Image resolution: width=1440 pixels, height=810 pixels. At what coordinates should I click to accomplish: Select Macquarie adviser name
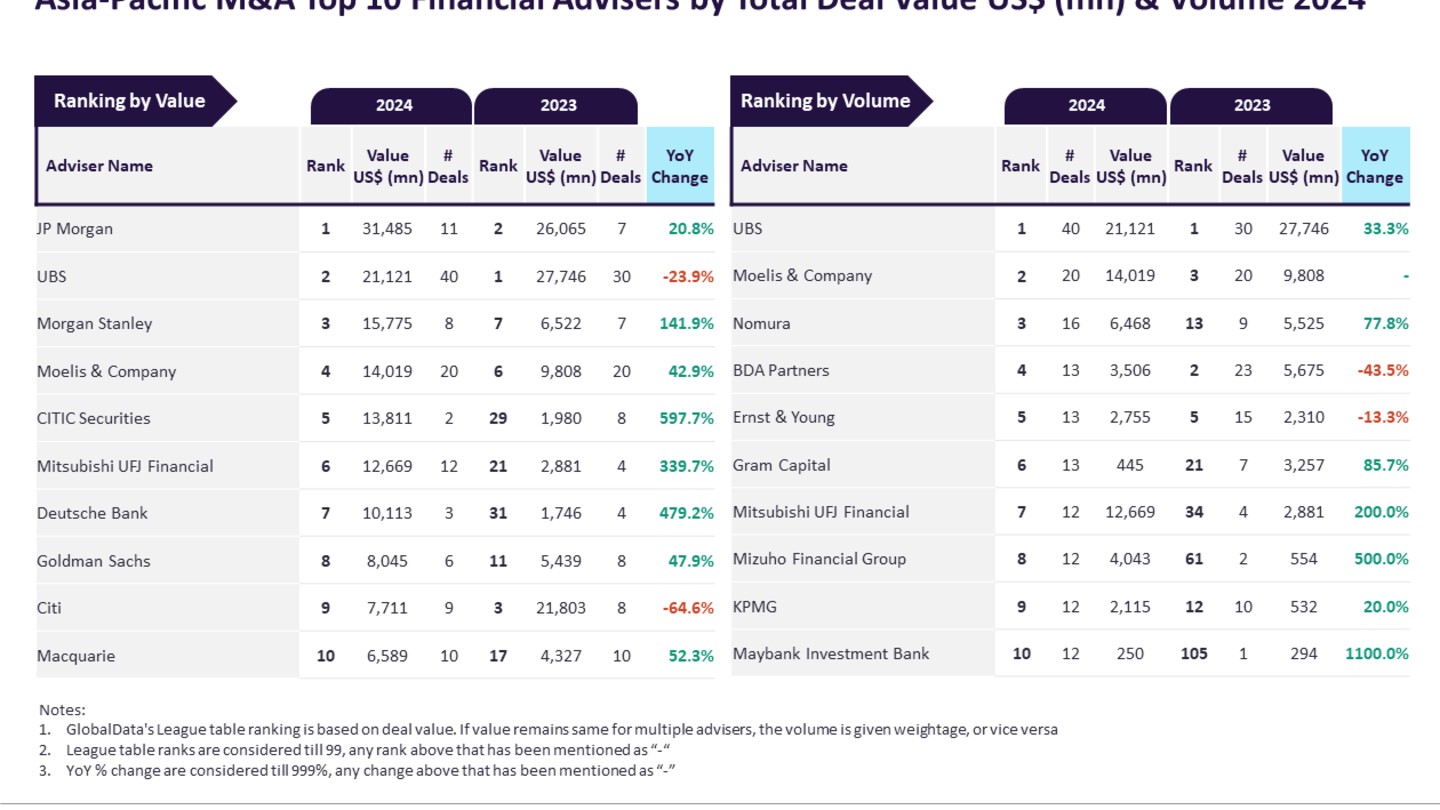click(76, 656)
